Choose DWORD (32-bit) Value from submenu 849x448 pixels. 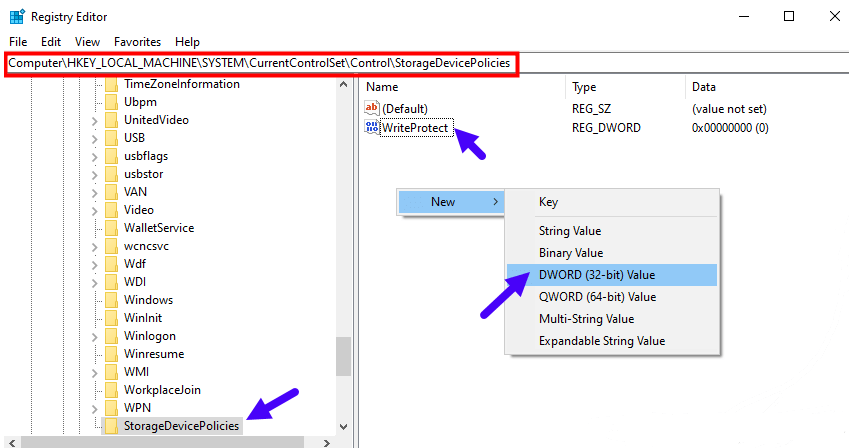coord(612,275)
